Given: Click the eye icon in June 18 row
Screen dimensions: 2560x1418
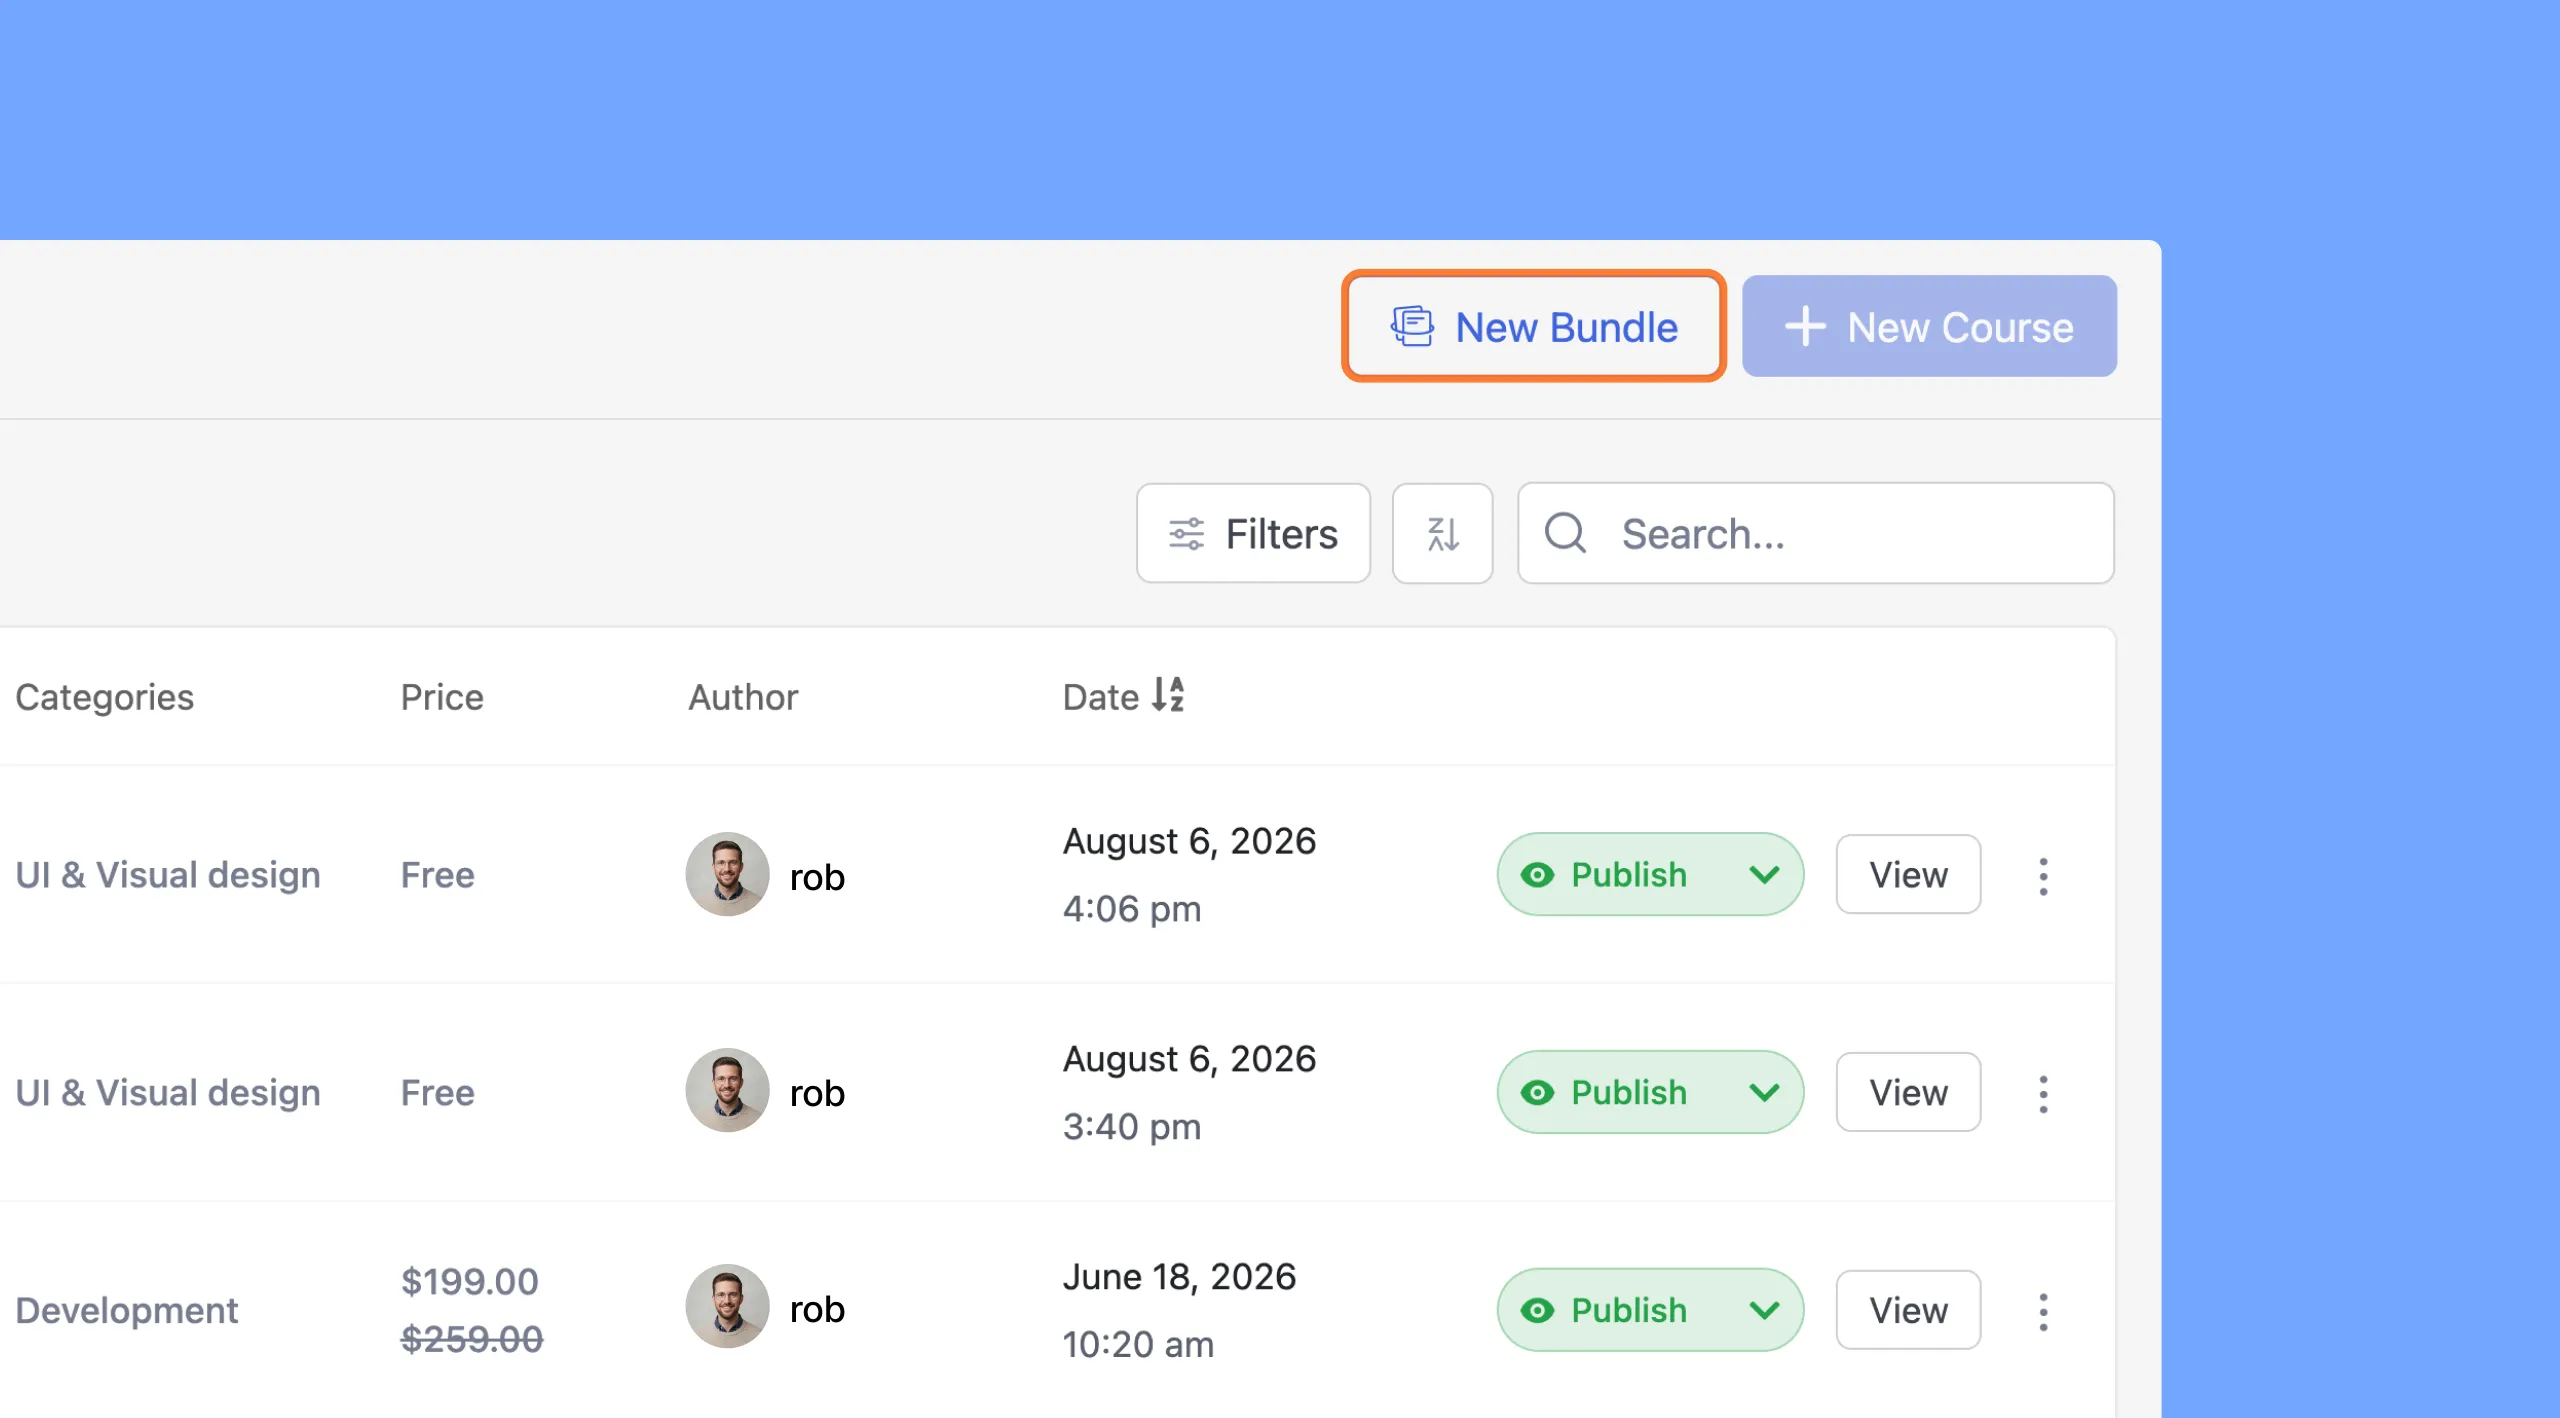Looking at the screenshot, I should pyautogui.click(x=1537, y=1311).
